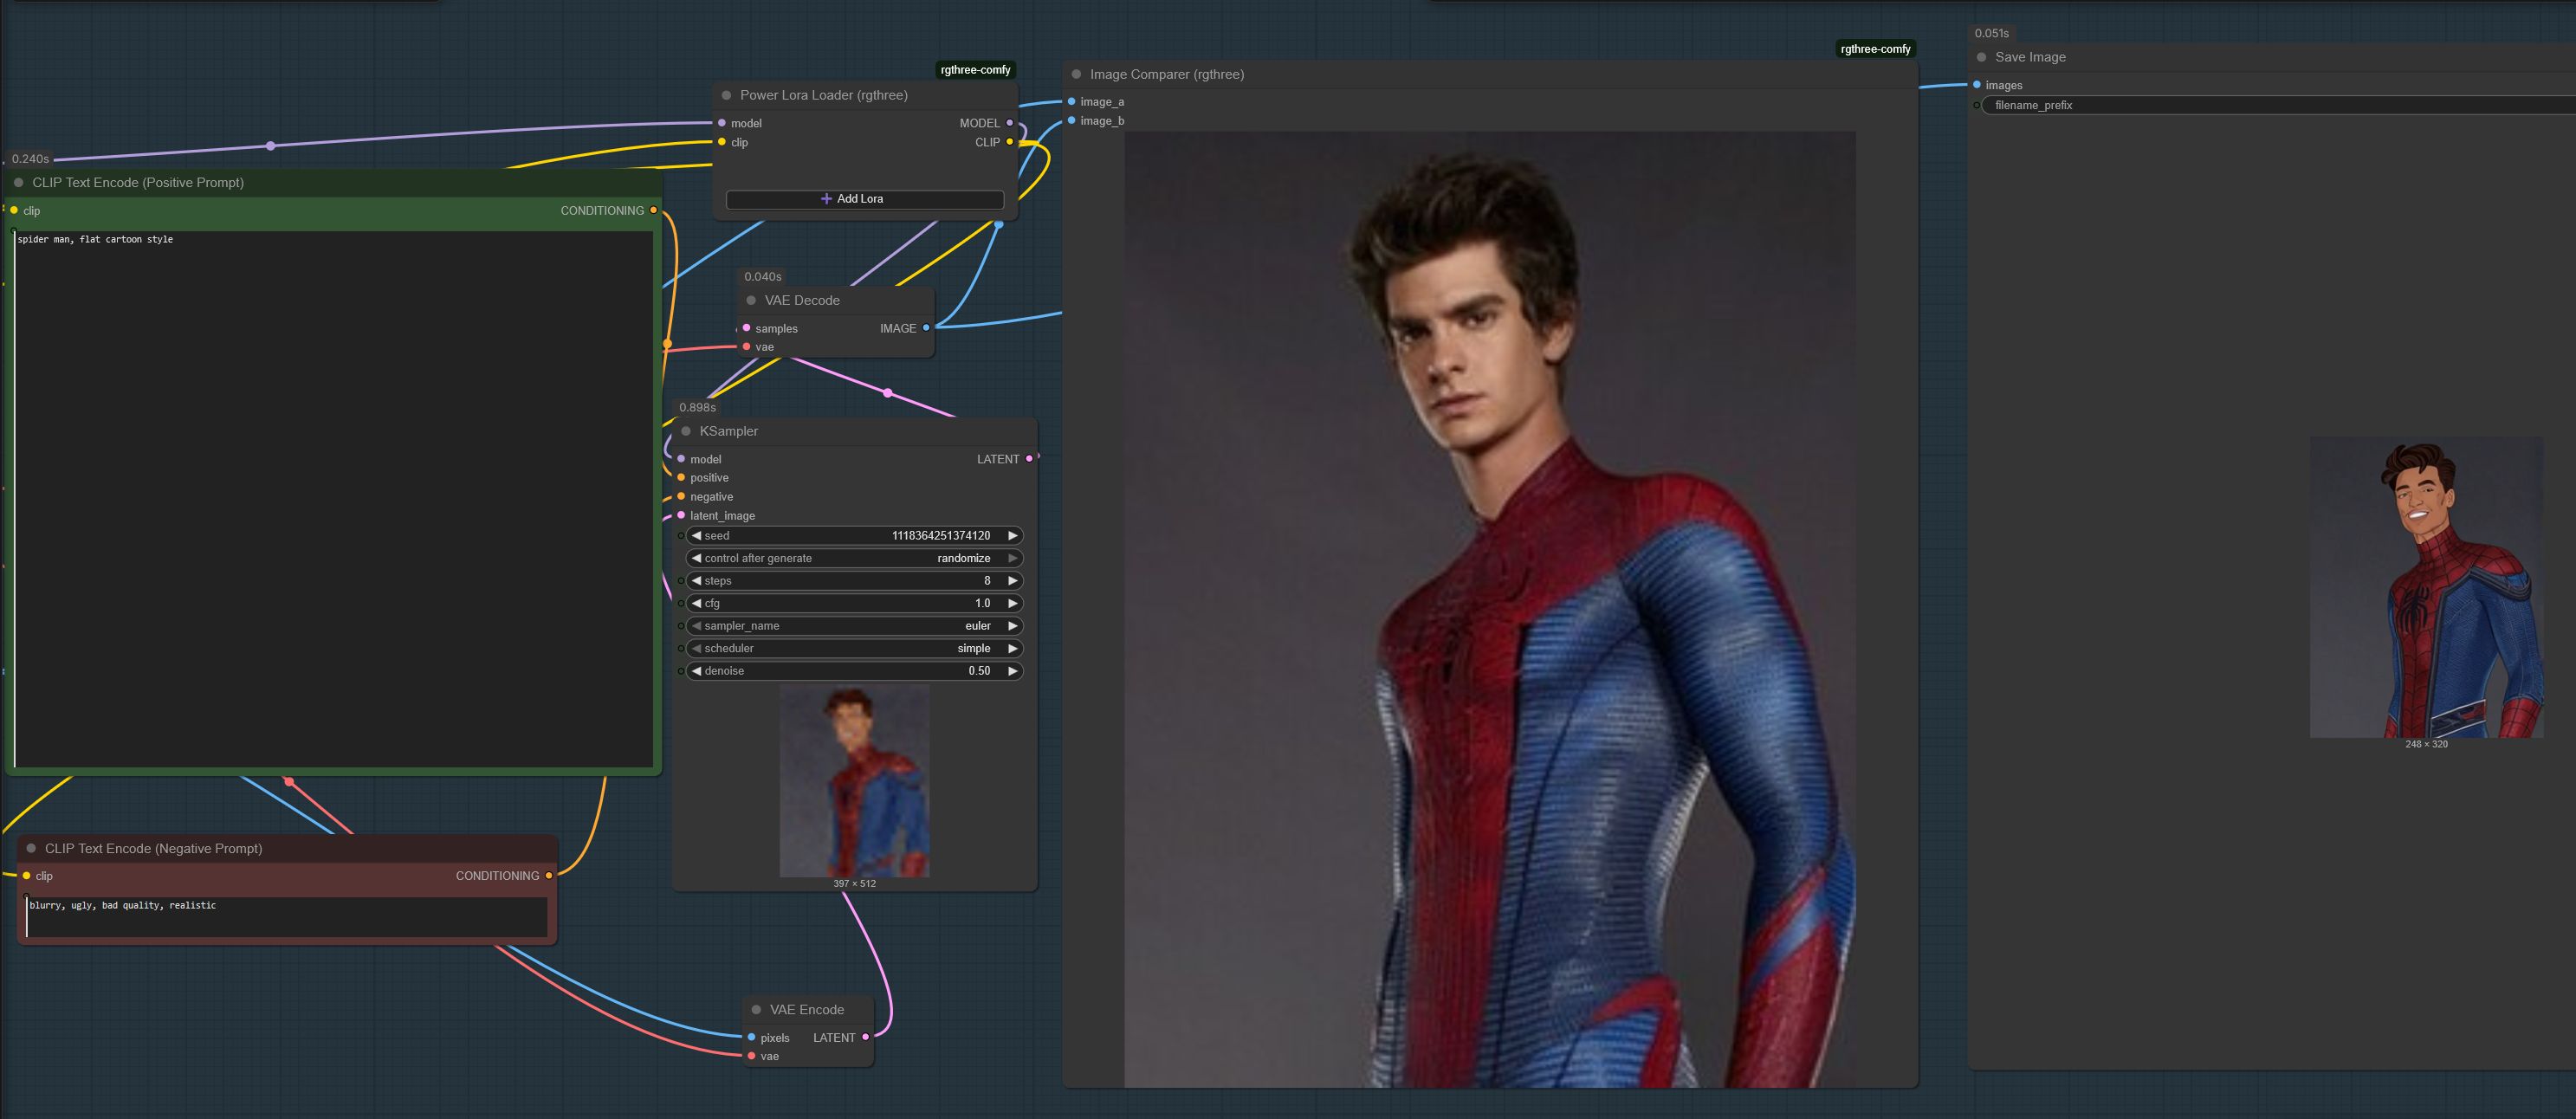Screen dimensions: 2576x1119
Task: Increase the seed with its right arrow
Action: click(1013, 536)
